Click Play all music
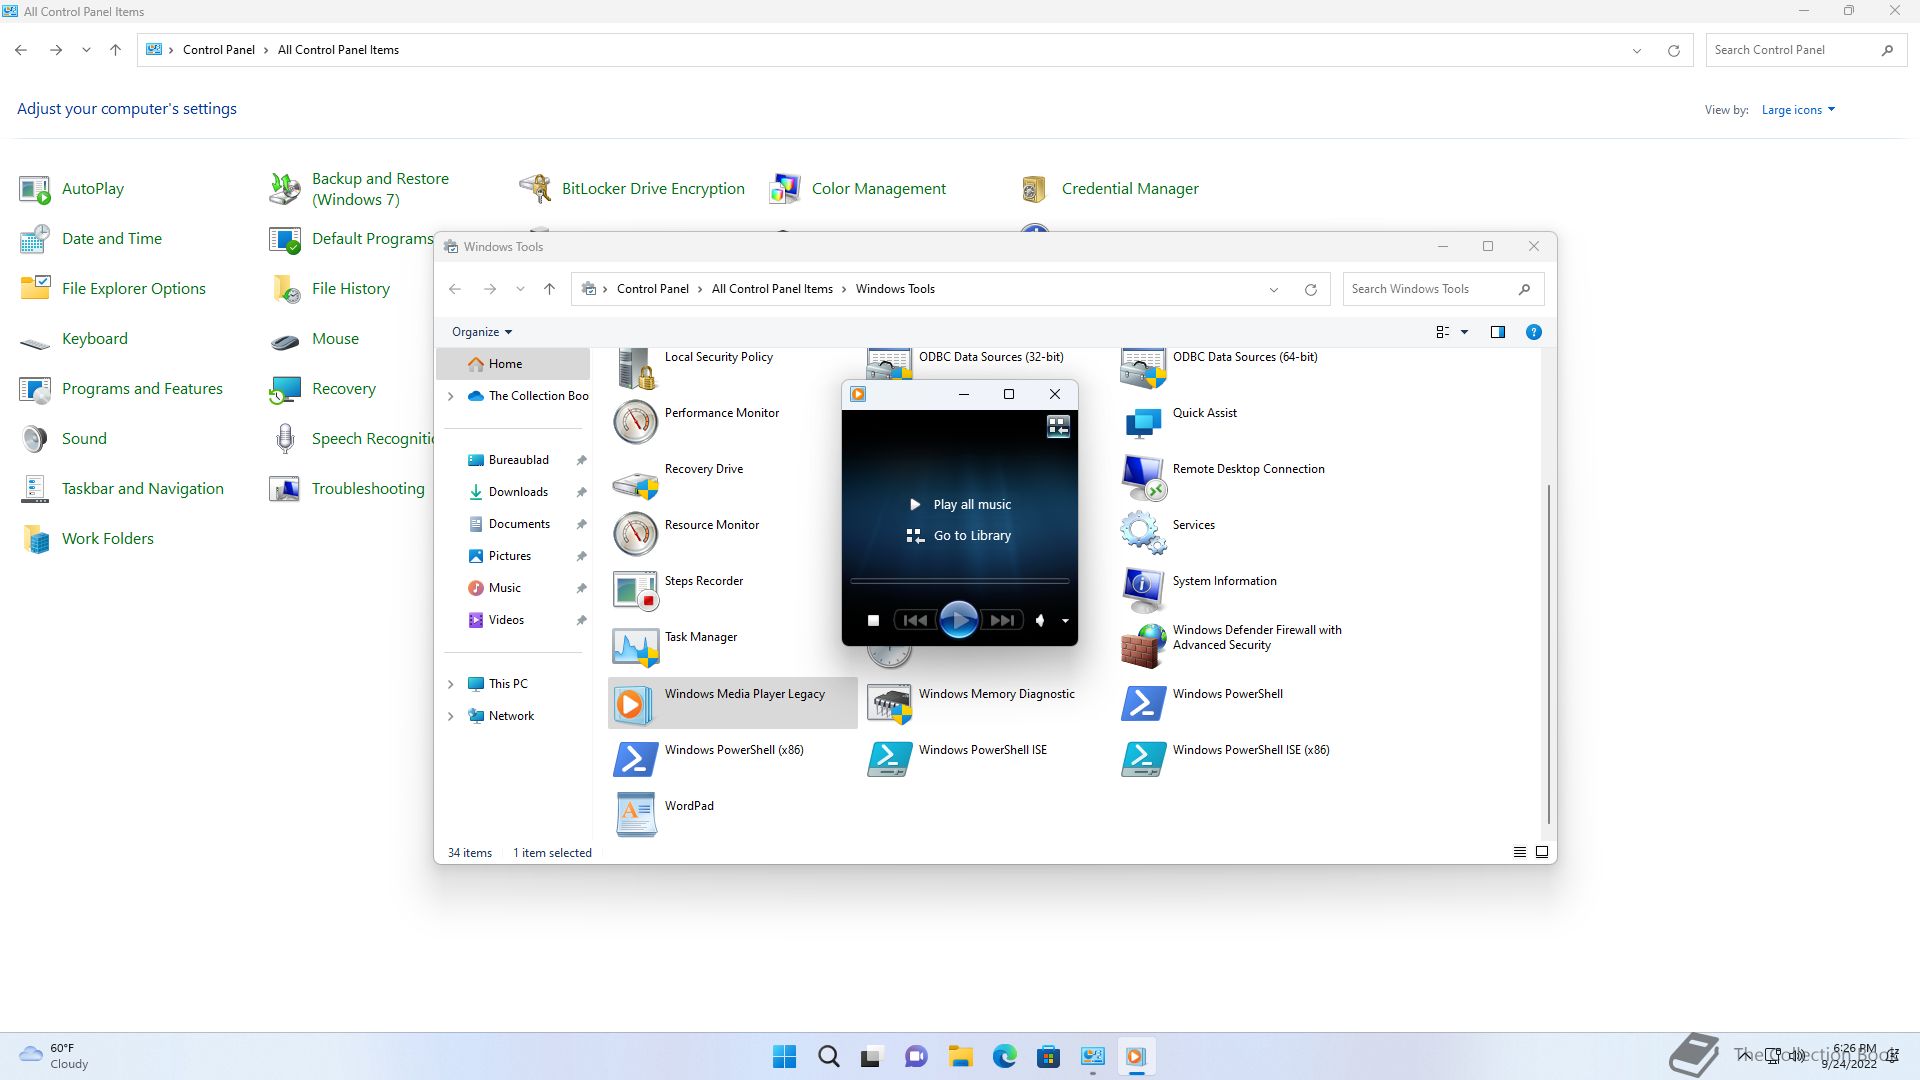 [961, 505]
